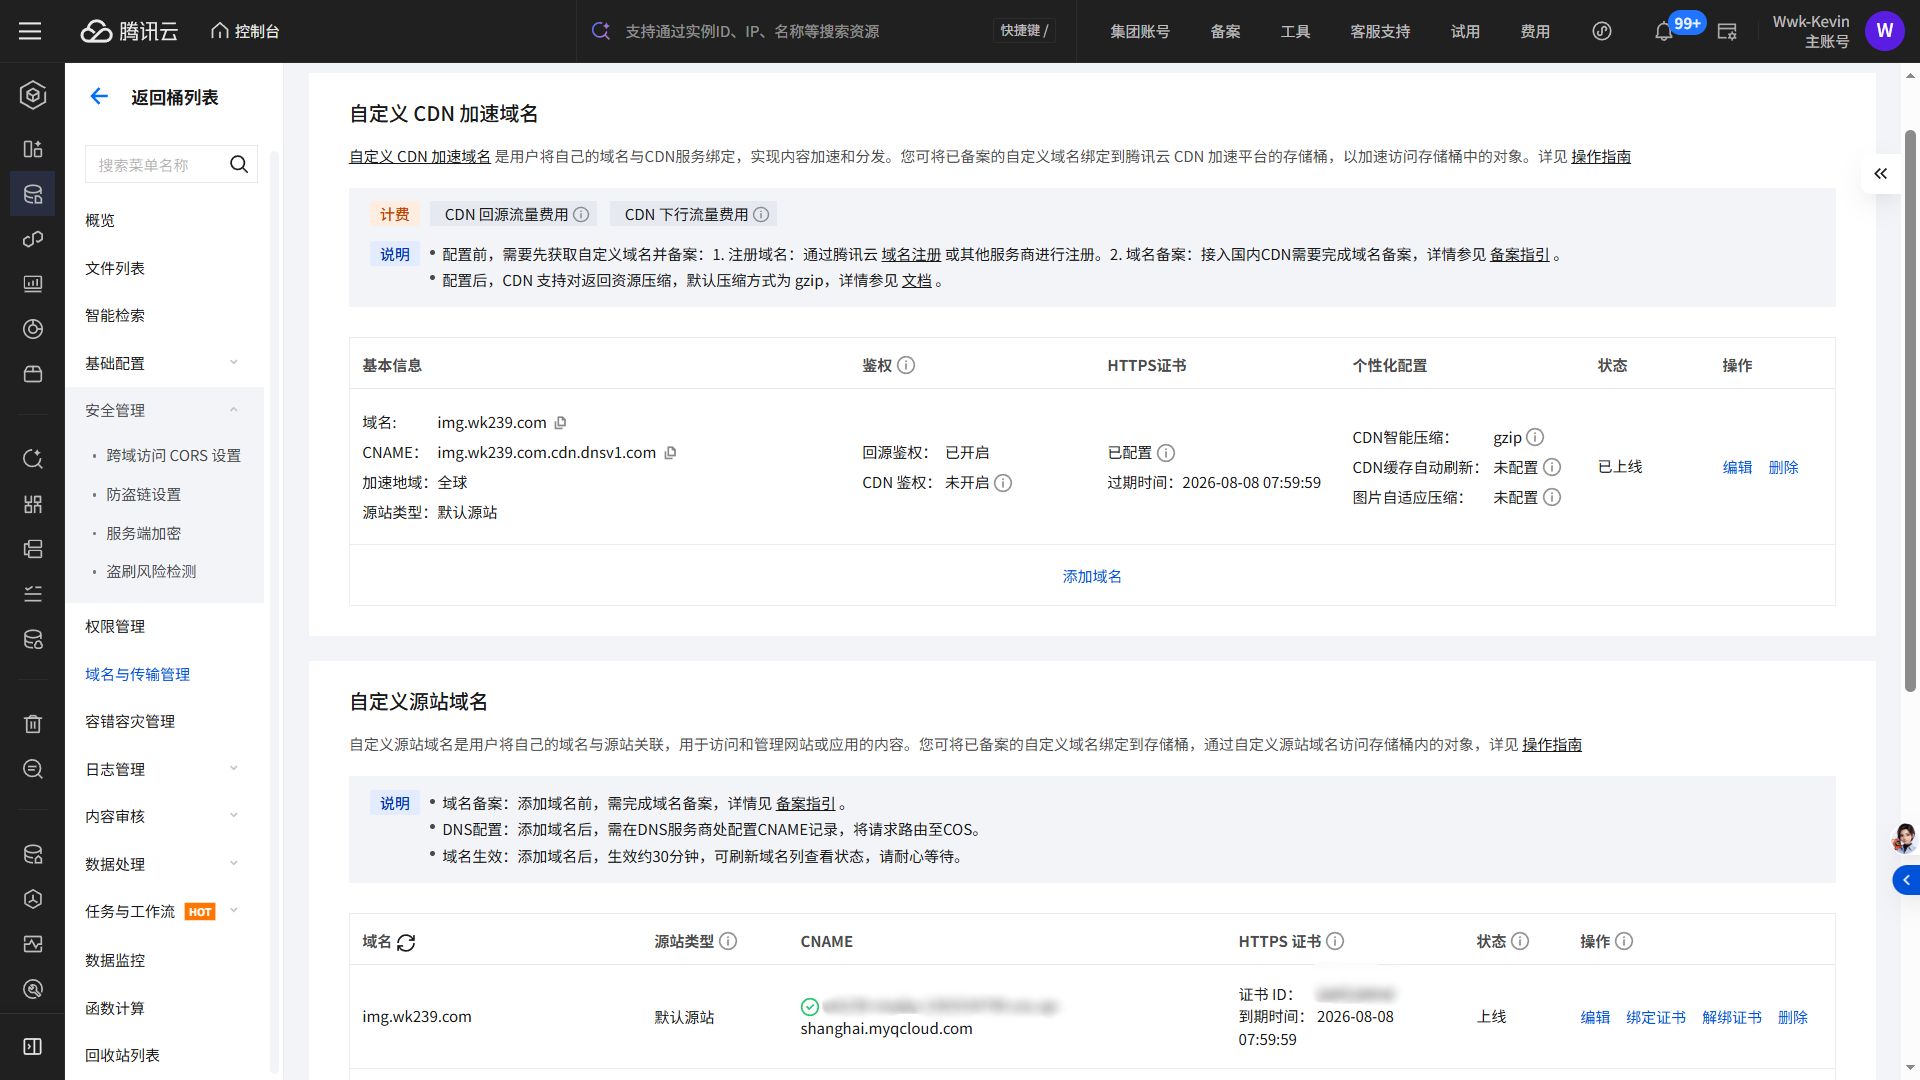
Task: Open the 费用 menu
Action: point(1535,31)
